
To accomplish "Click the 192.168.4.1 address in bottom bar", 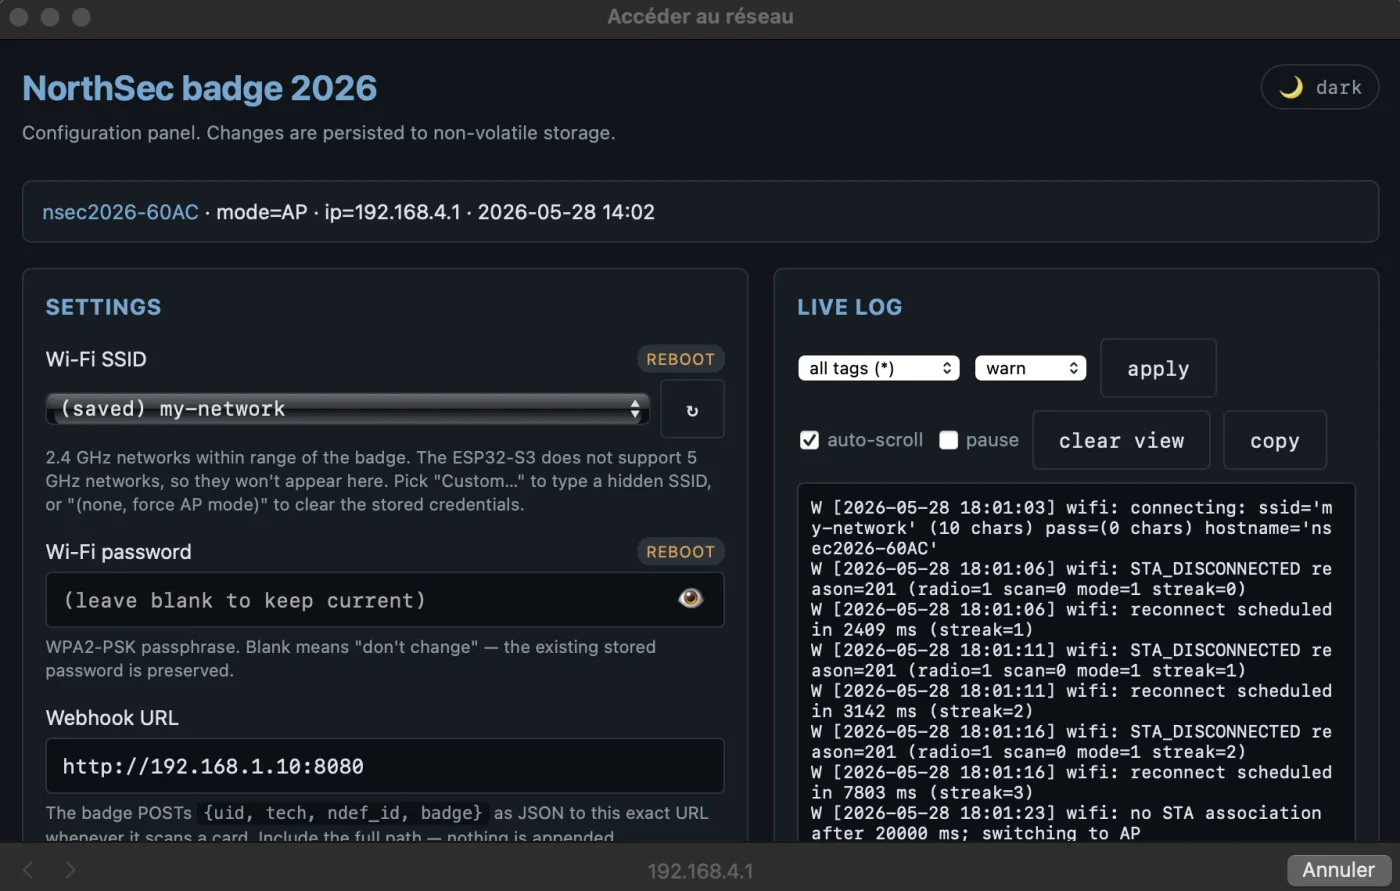I will tap(700, 871).
